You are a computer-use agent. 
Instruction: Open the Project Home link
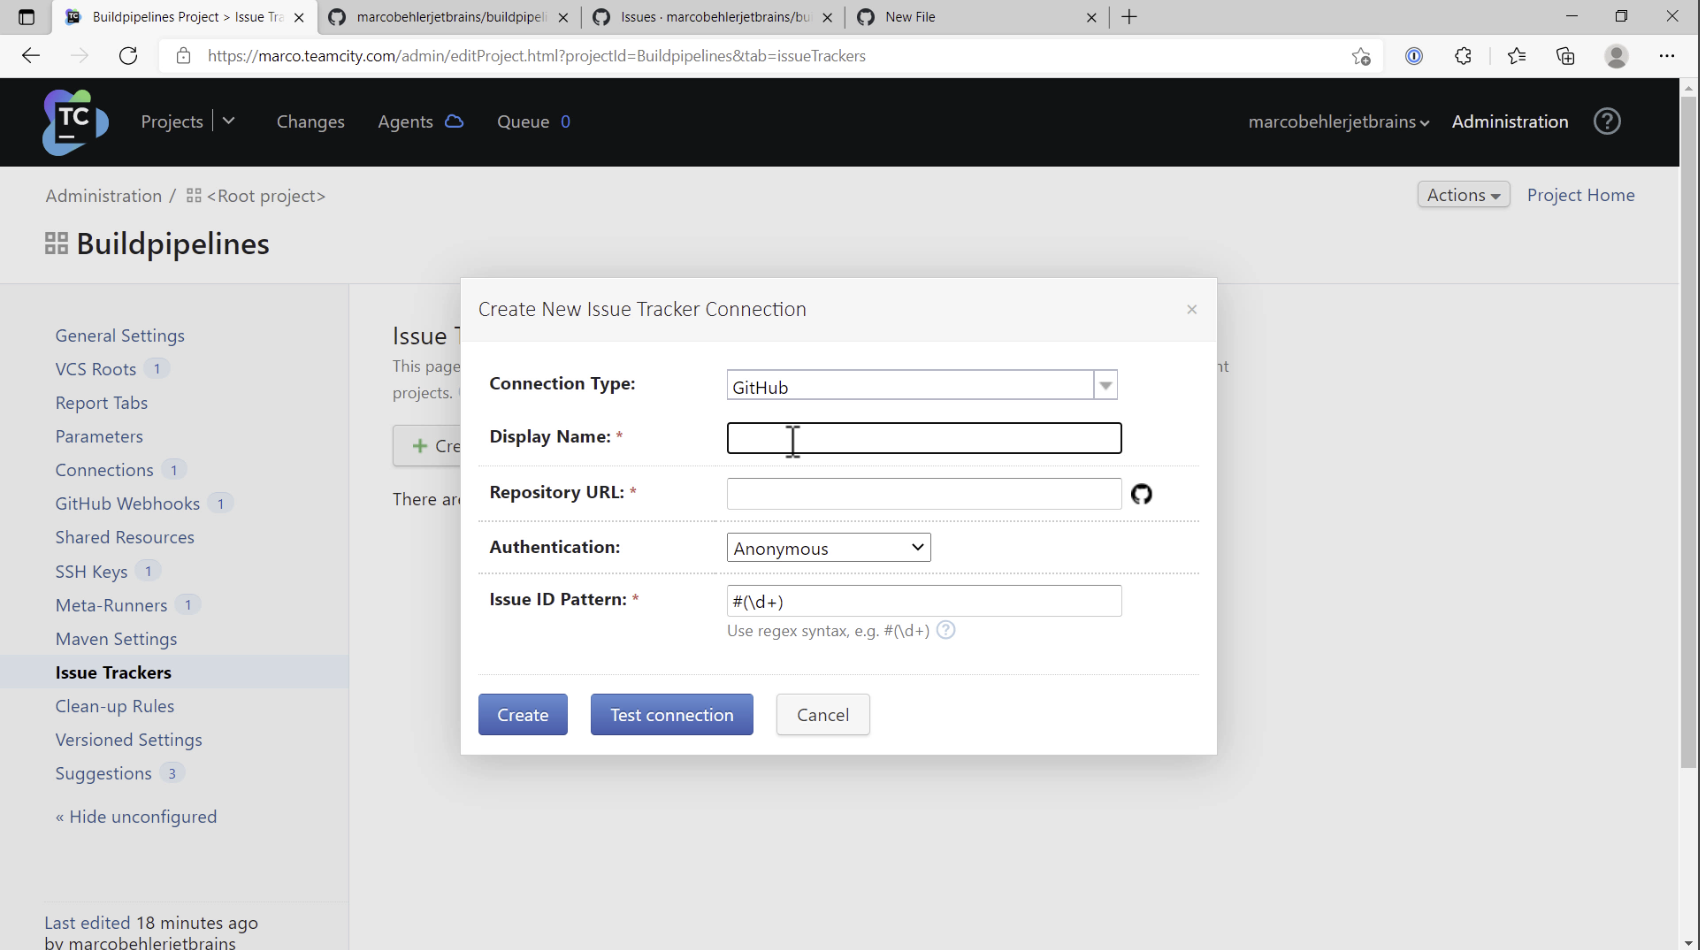tap(1580, 194)
